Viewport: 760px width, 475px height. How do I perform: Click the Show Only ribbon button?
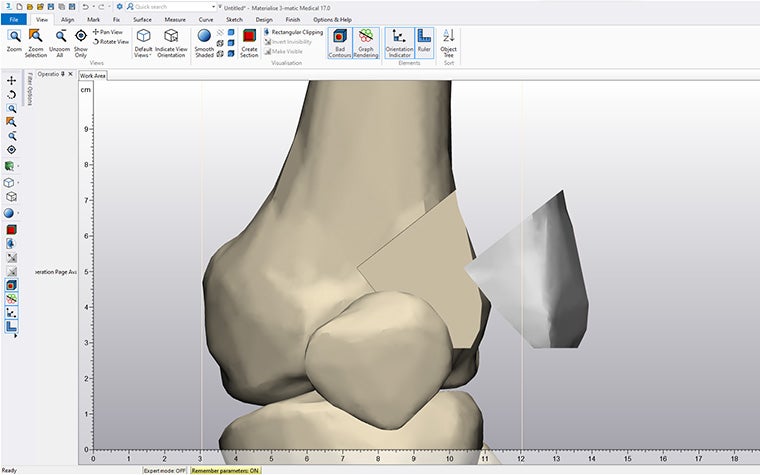click(81, 43)
